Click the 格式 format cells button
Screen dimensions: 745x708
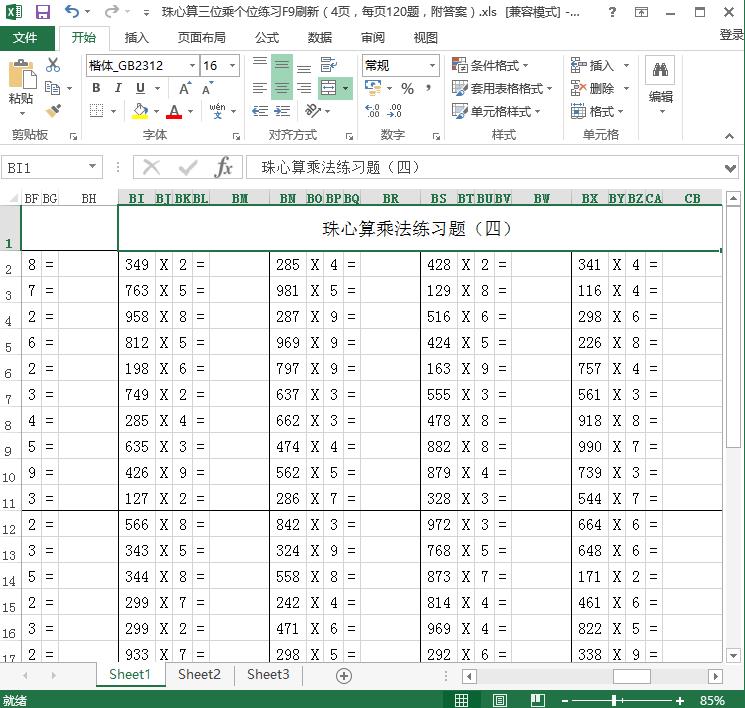click(597, 111)
